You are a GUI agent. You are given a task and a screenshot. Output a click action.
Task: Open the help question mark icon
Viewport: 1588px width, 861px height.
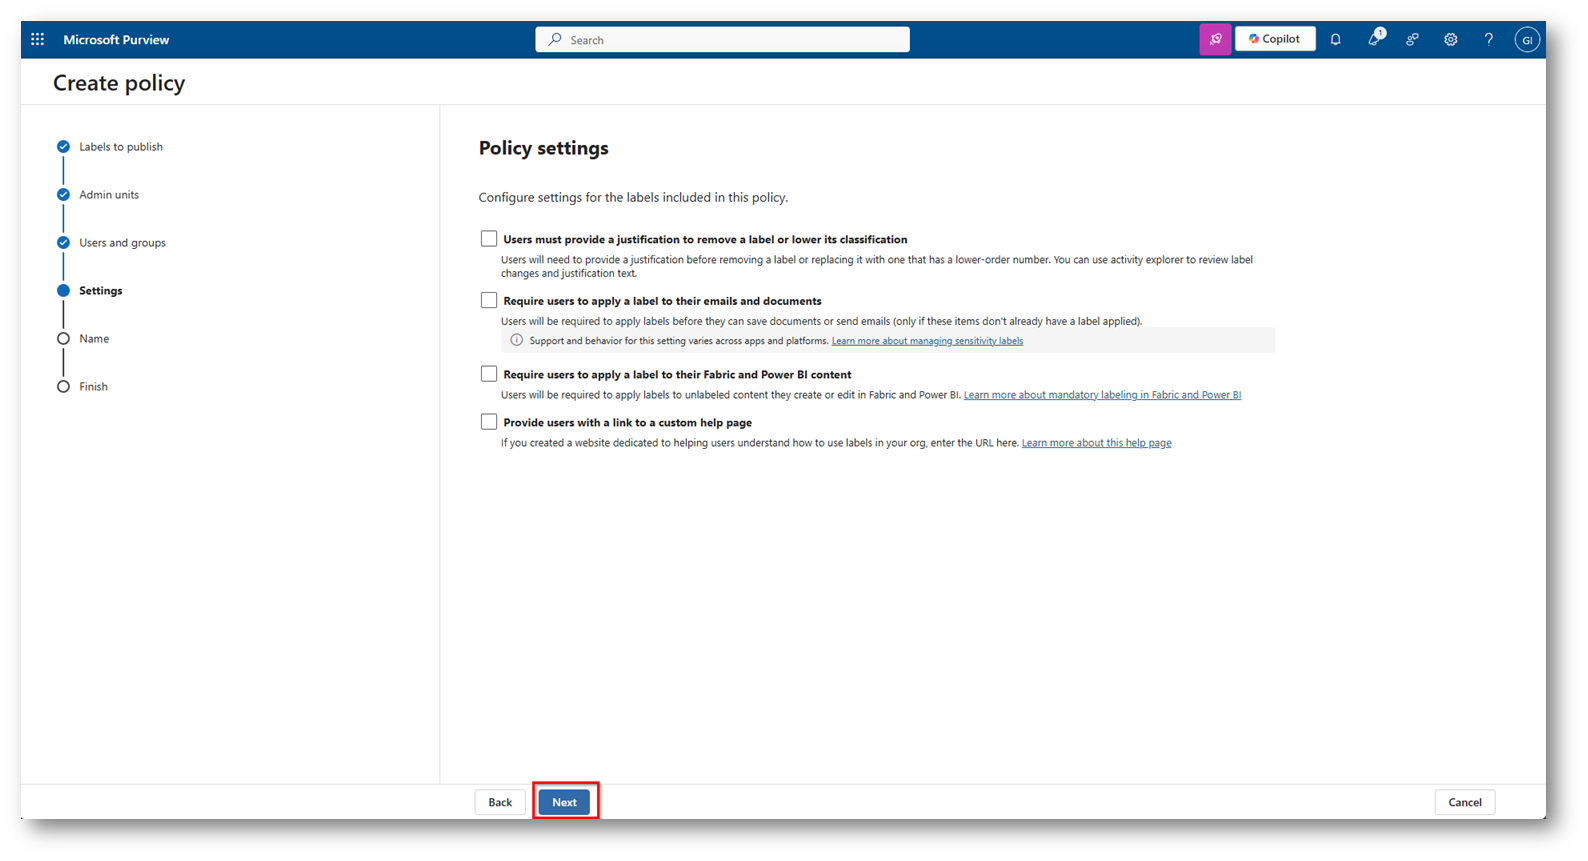1489,40
